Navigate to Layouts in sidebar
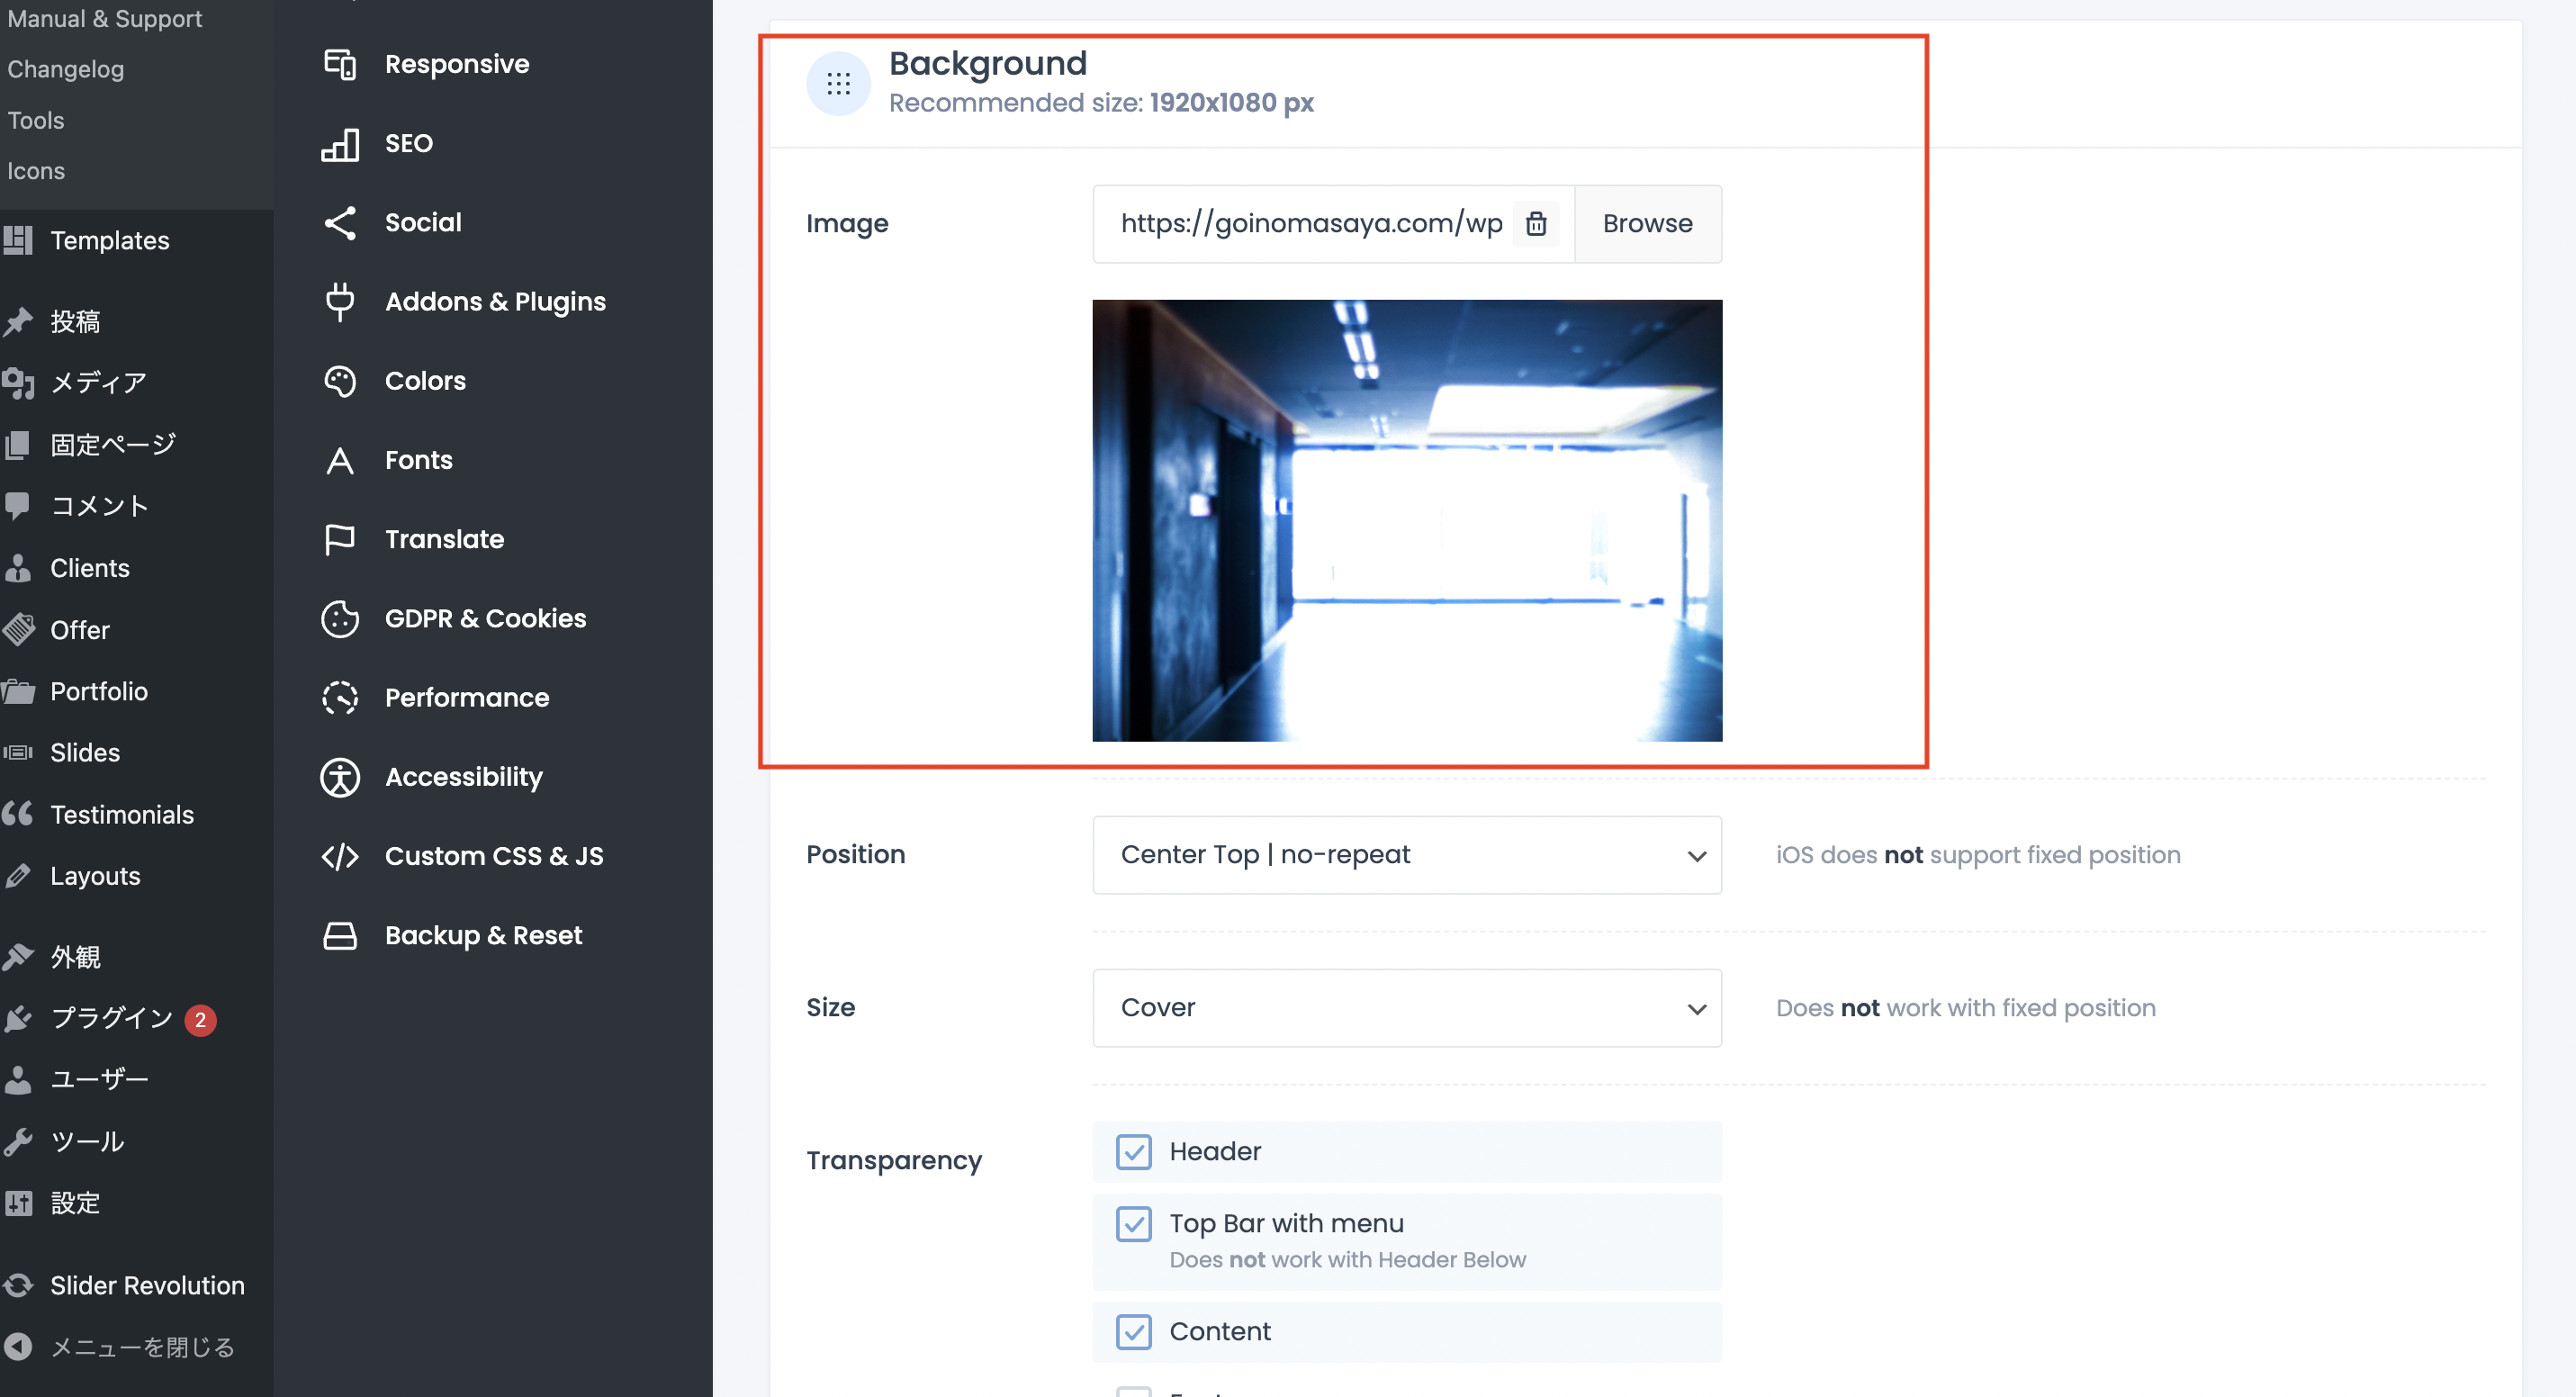2576x1397 pixels. pyautogui.click(x=95, y=876)
